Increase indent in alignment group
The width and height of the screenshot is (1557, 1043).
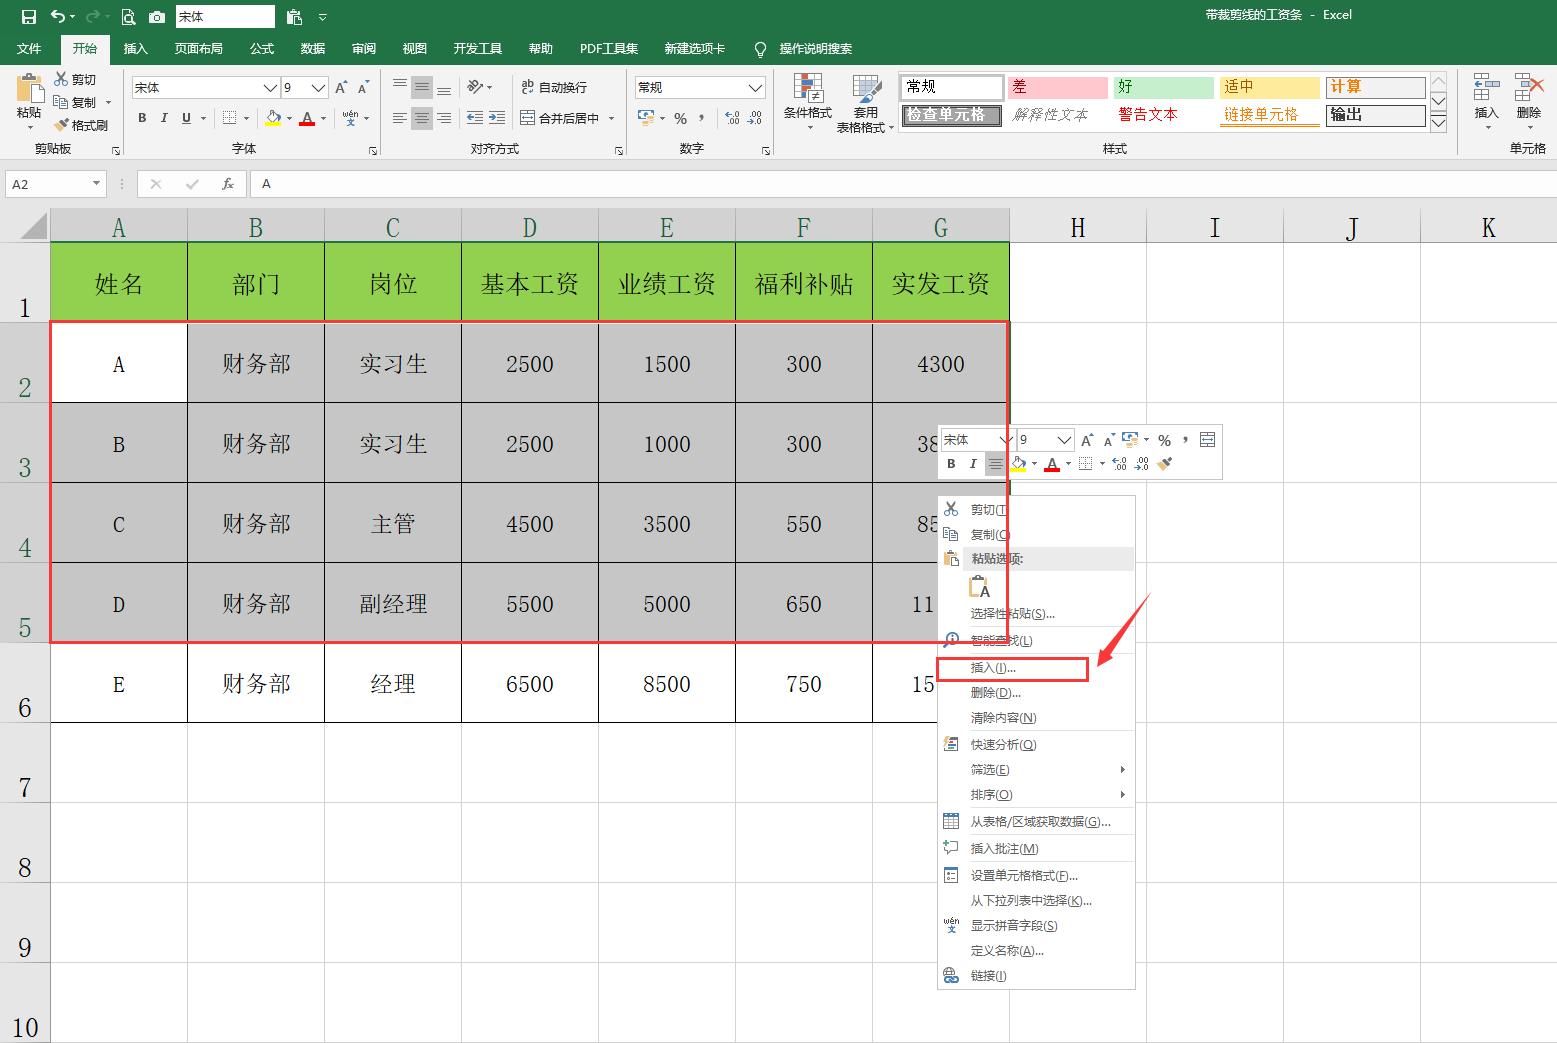497,118
